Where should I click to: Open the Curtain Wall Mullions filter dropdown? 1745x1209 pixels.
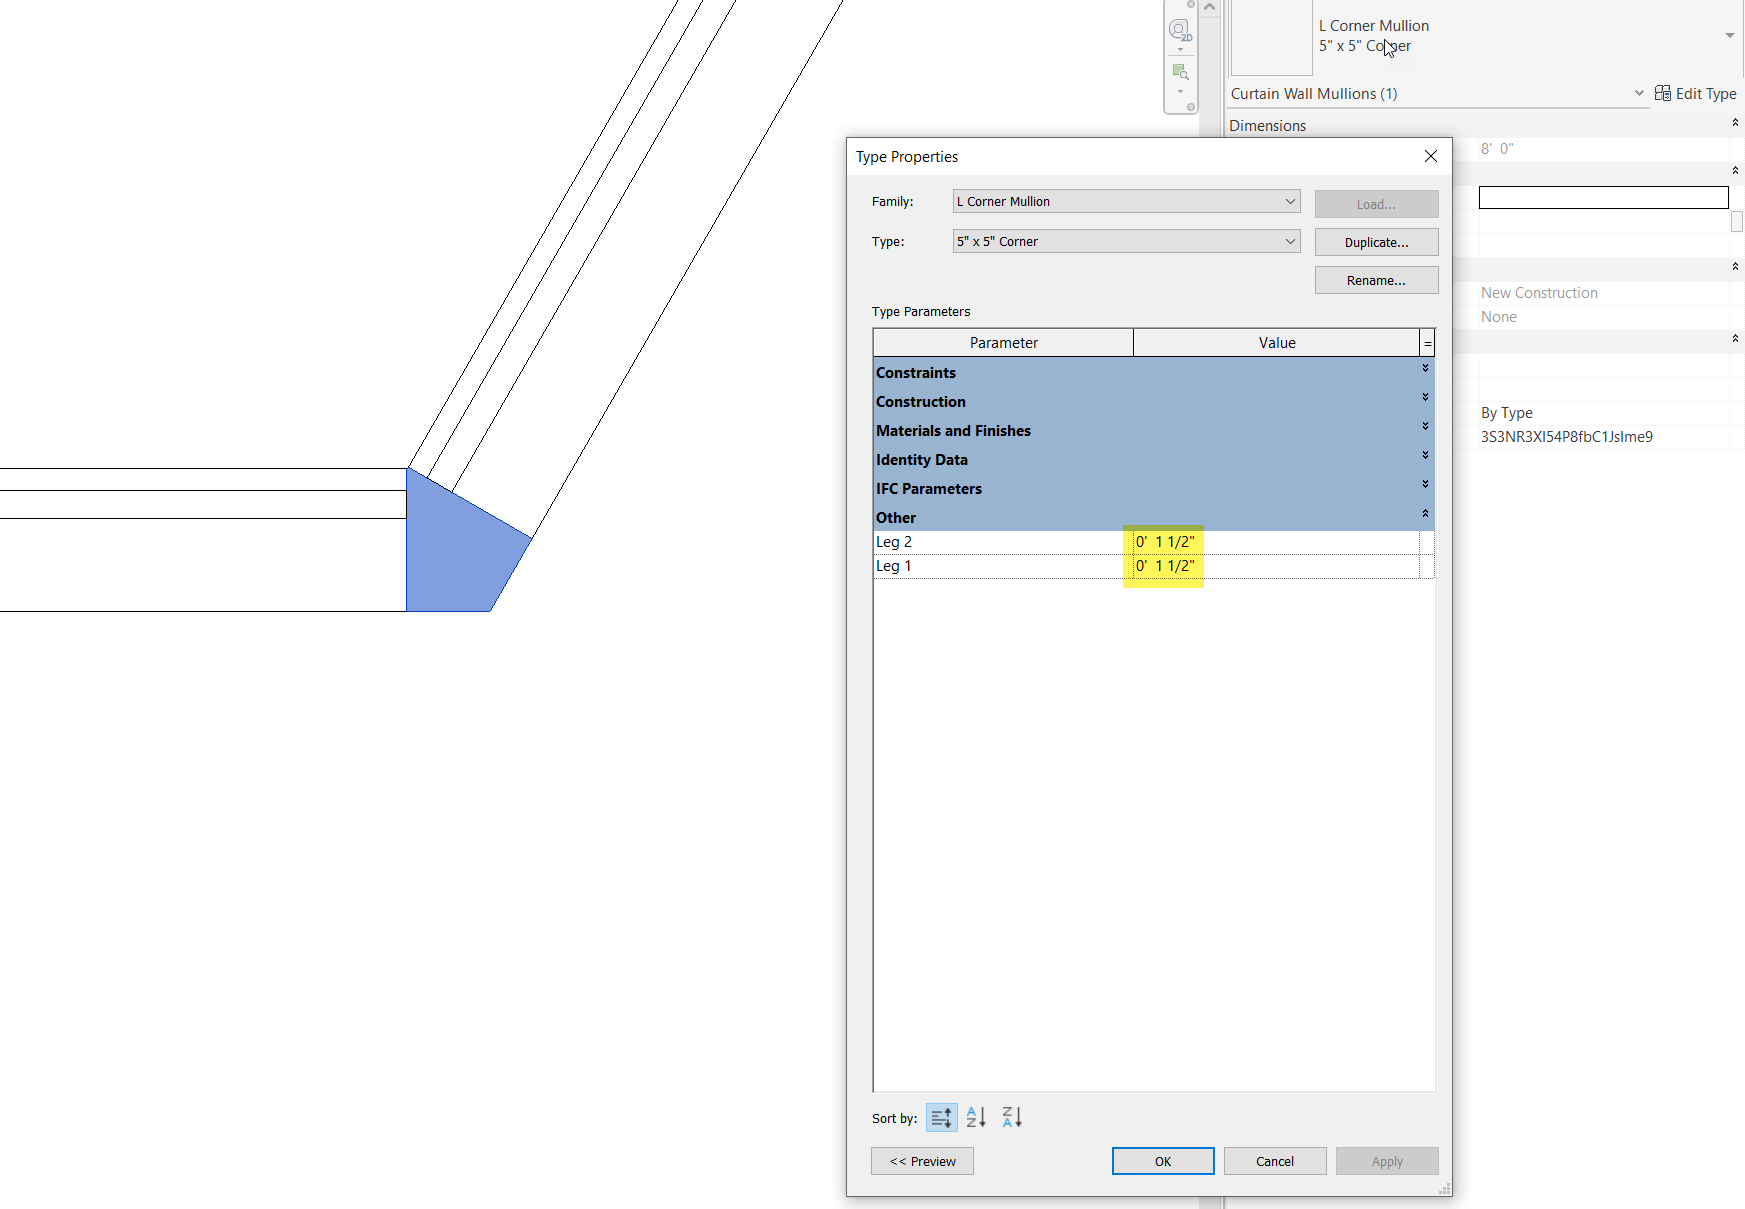click(1639, 92)
